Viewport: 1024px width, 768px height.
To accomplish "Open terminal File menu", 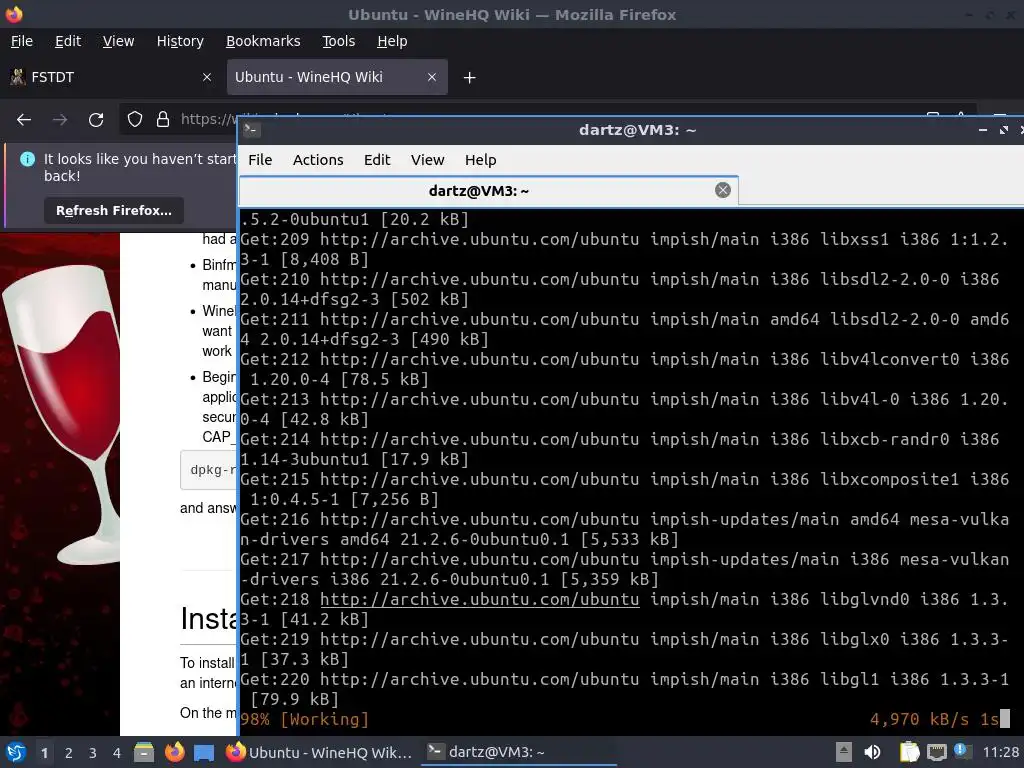I will coord(260,160).
